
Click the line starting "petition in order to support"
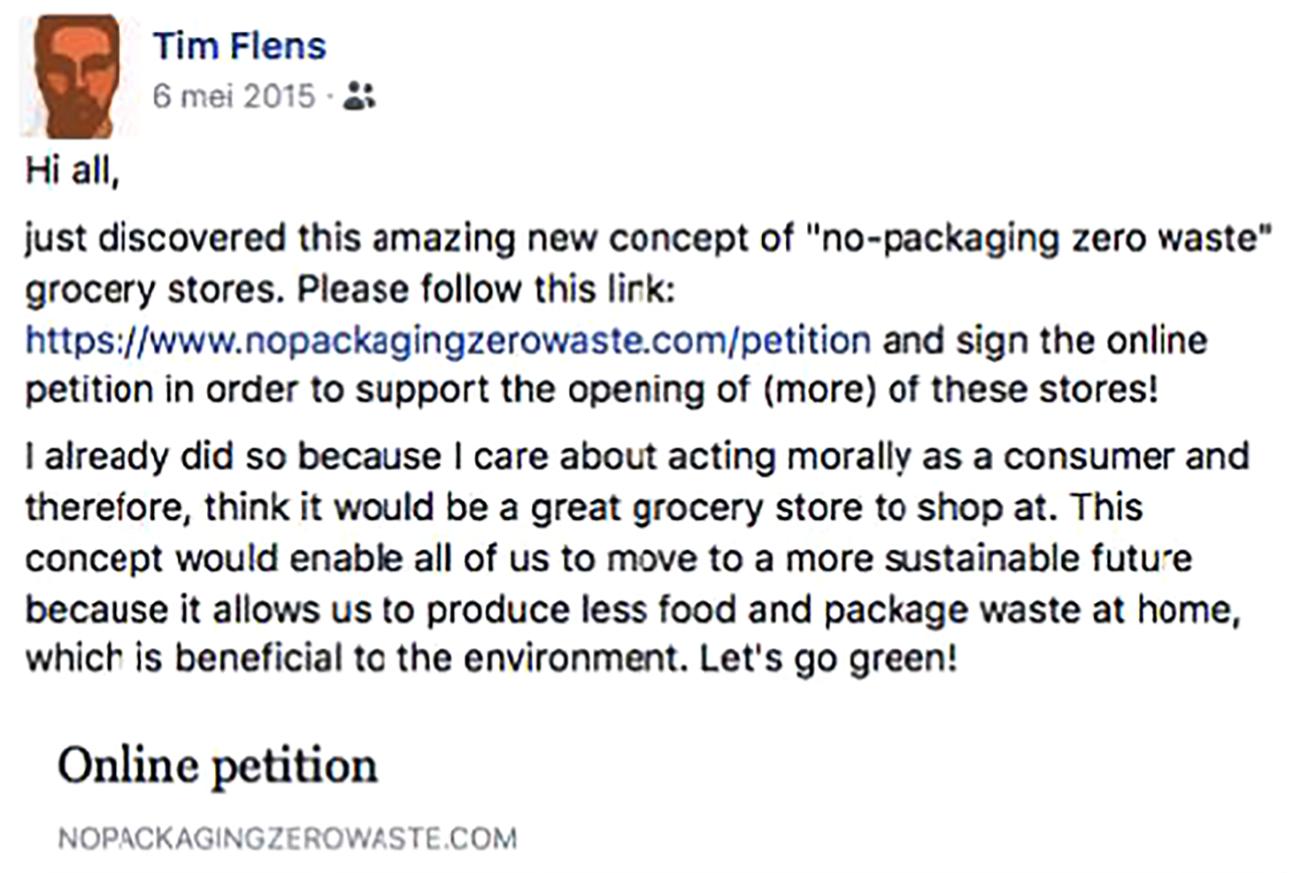(x=592, y=391)
